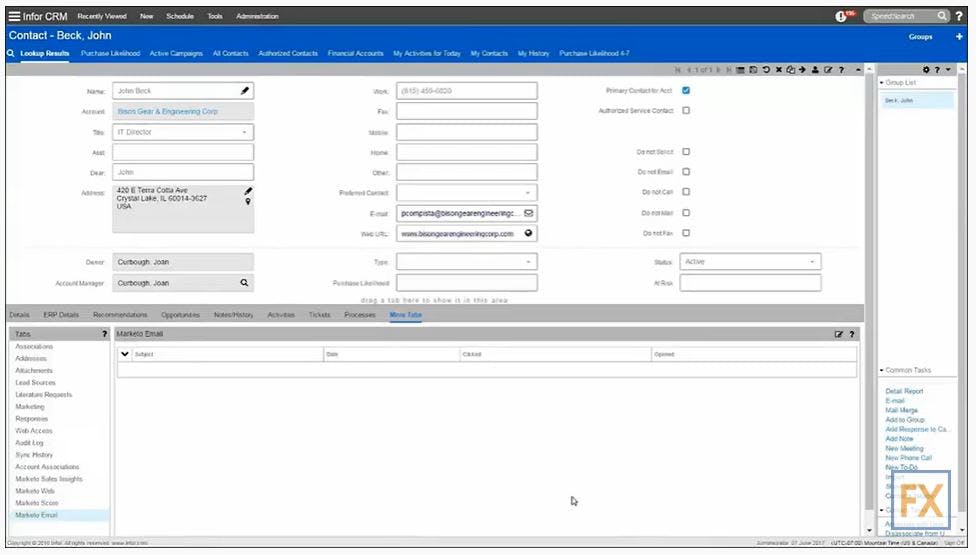The width and height of the screenshot is (976, 555).
Task: Enable Do not Call checkbox
Action: (686, 192)
